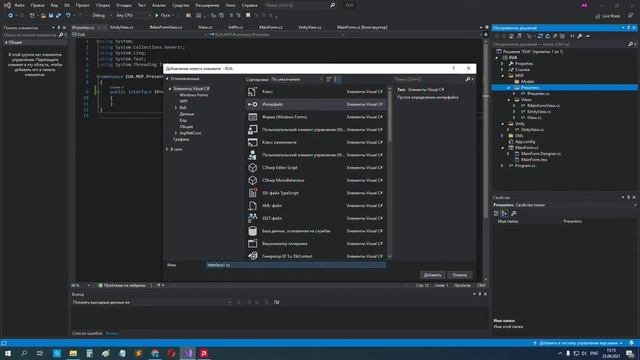Select the Данные category in dialog tree
Image resolution: width=640 pixels, height=360 pixels.
(187, 114)
